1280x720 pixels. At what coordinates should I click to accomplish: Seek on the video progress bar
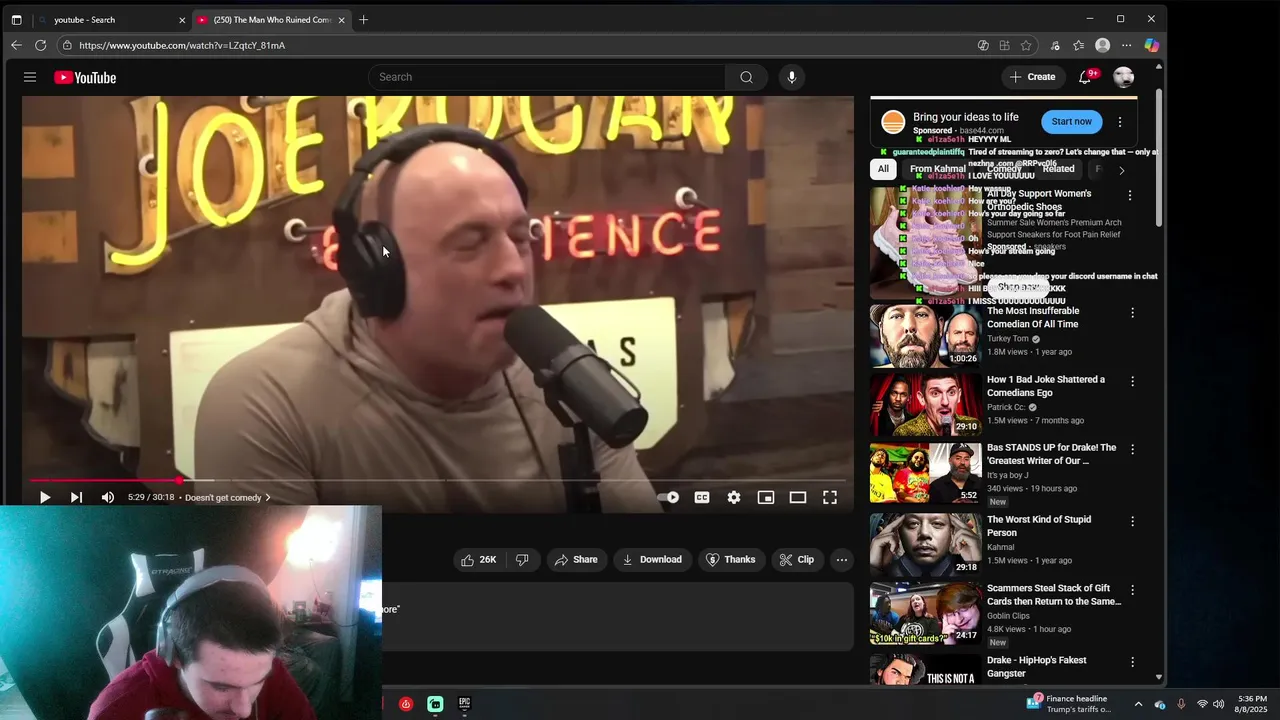(437, 480)
